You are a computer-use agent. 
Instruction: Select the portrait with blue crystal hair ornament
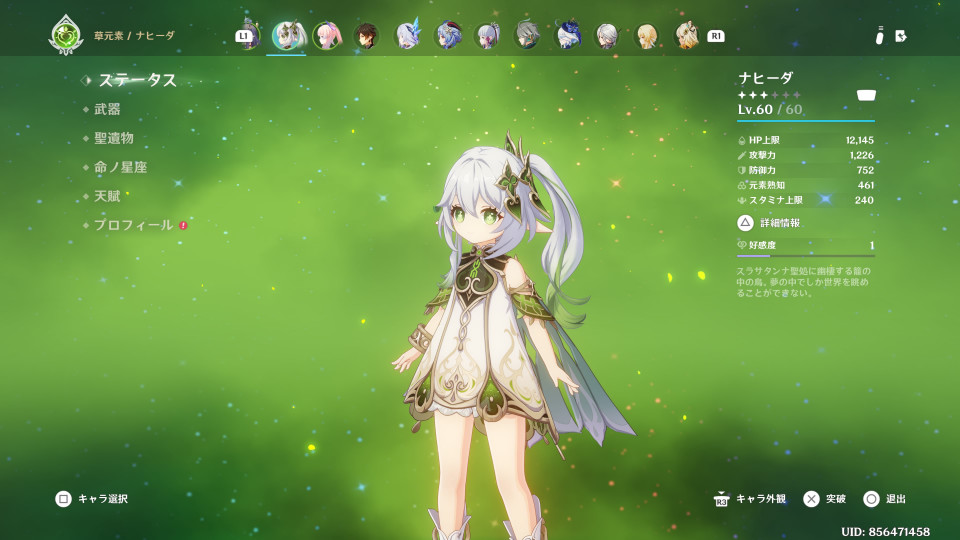point(407,35)
